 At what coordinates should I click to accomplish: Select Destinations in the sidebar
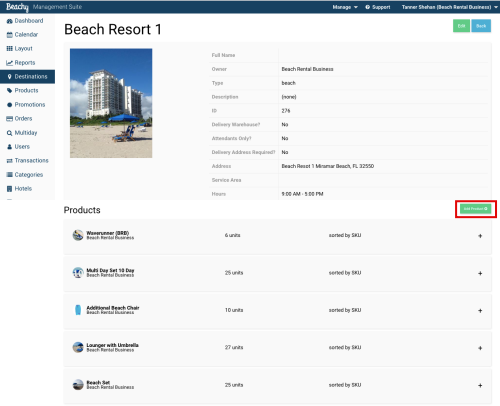tap(27, 77)
